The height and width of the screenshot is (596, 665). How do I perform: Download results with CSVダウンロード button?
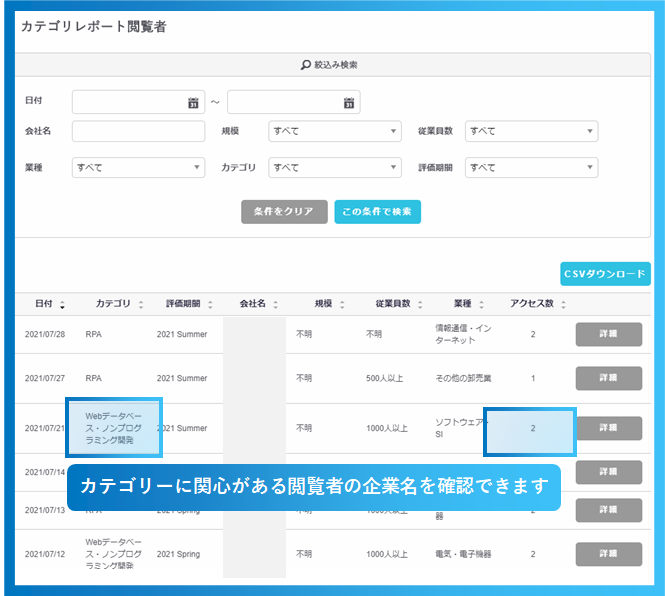click(605, 274)
